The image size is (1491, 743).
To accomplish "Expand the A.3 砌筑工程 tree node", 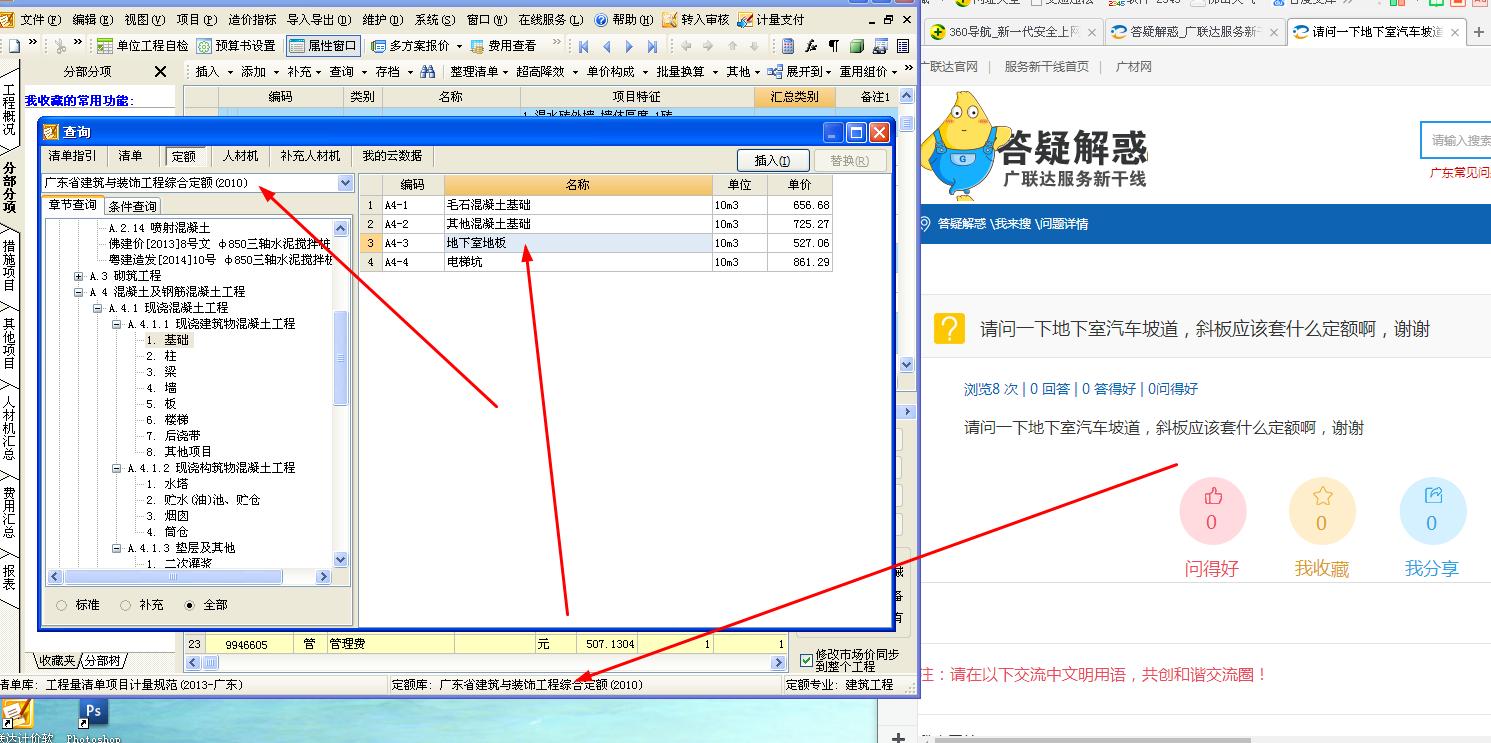I will 79,276.
